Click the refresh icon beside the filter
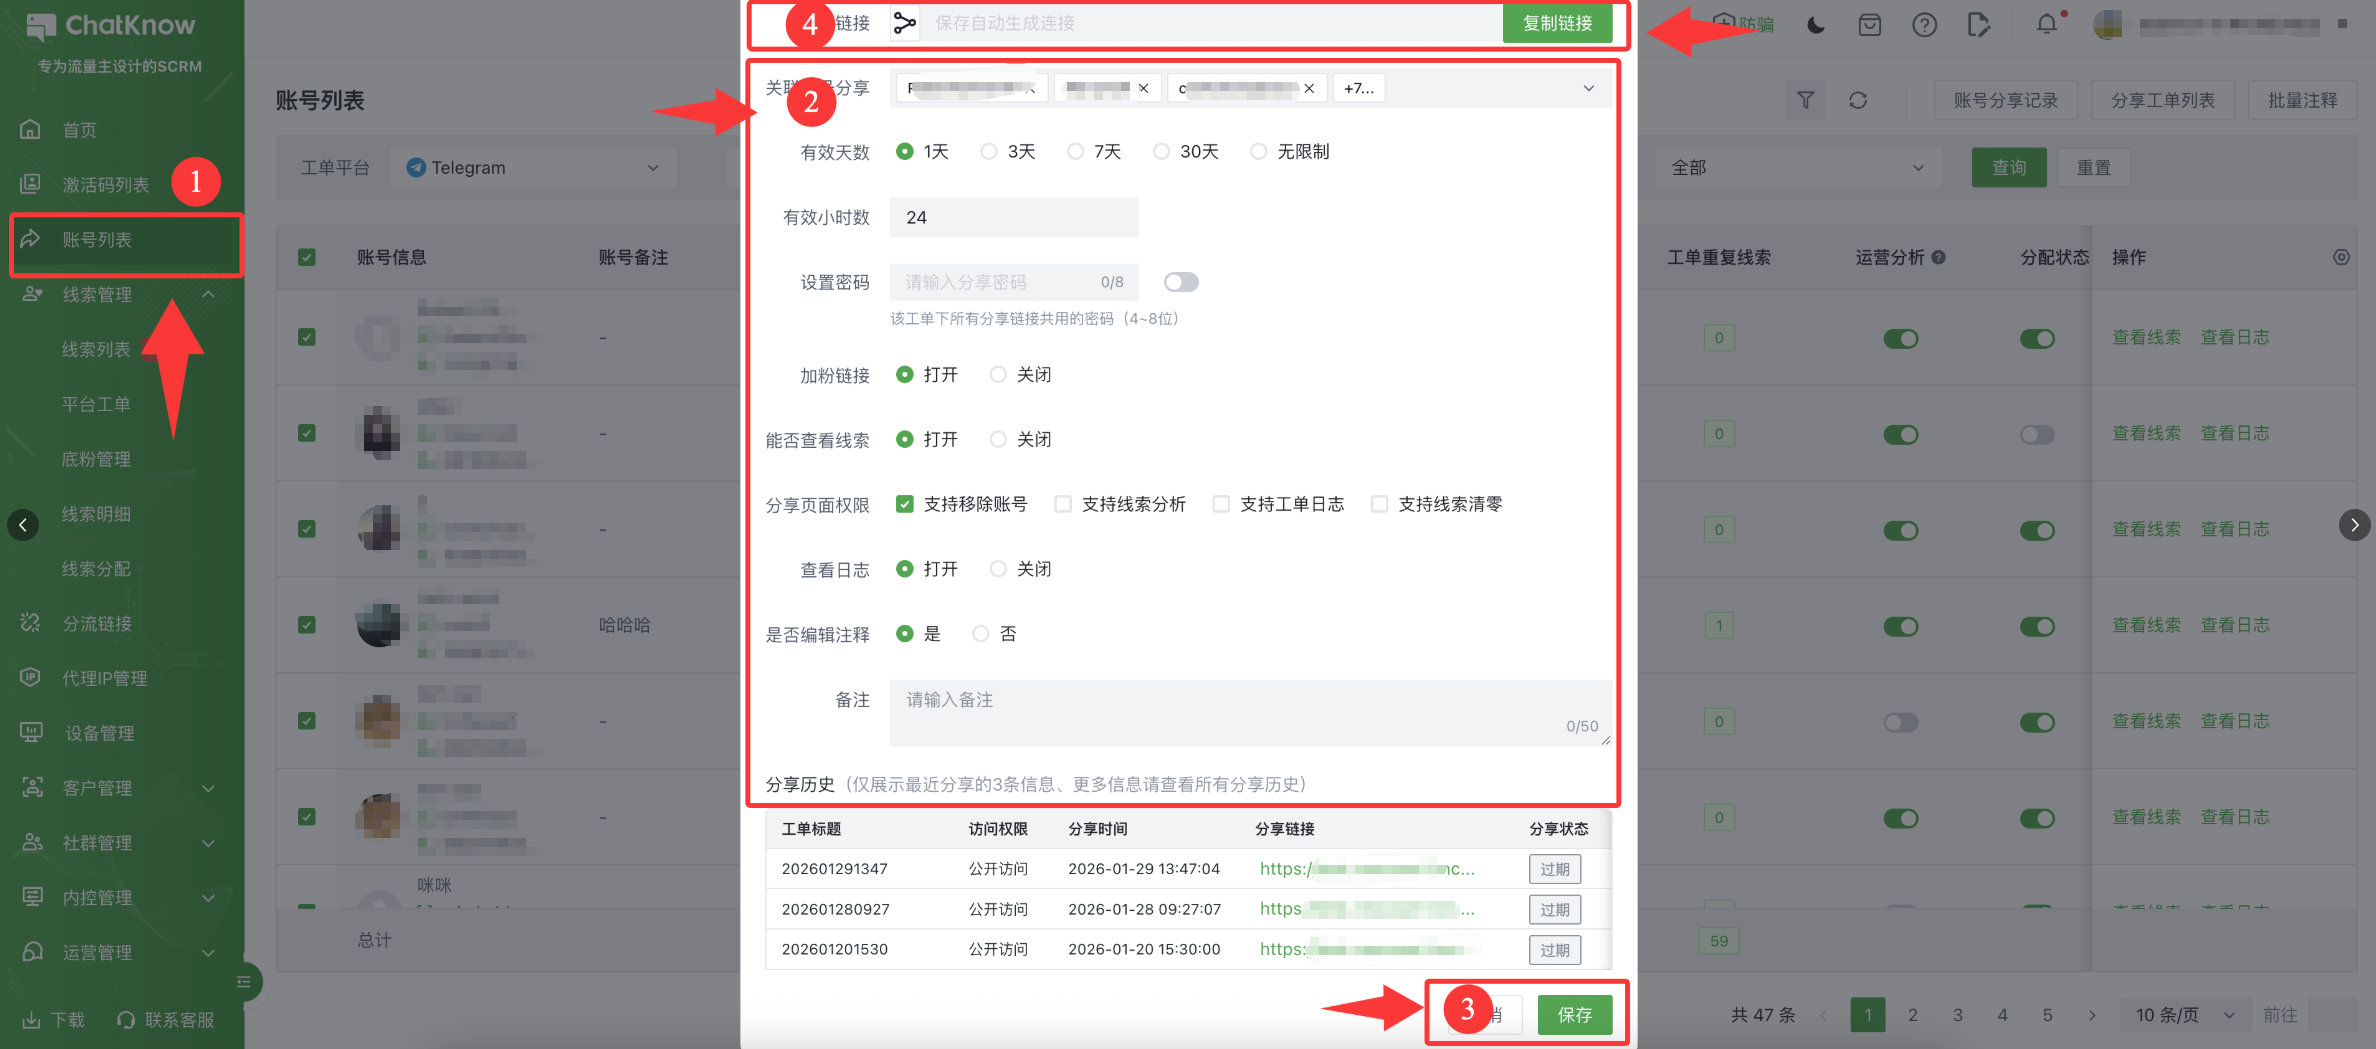2376x1049 pixels. coord(1858,100)
